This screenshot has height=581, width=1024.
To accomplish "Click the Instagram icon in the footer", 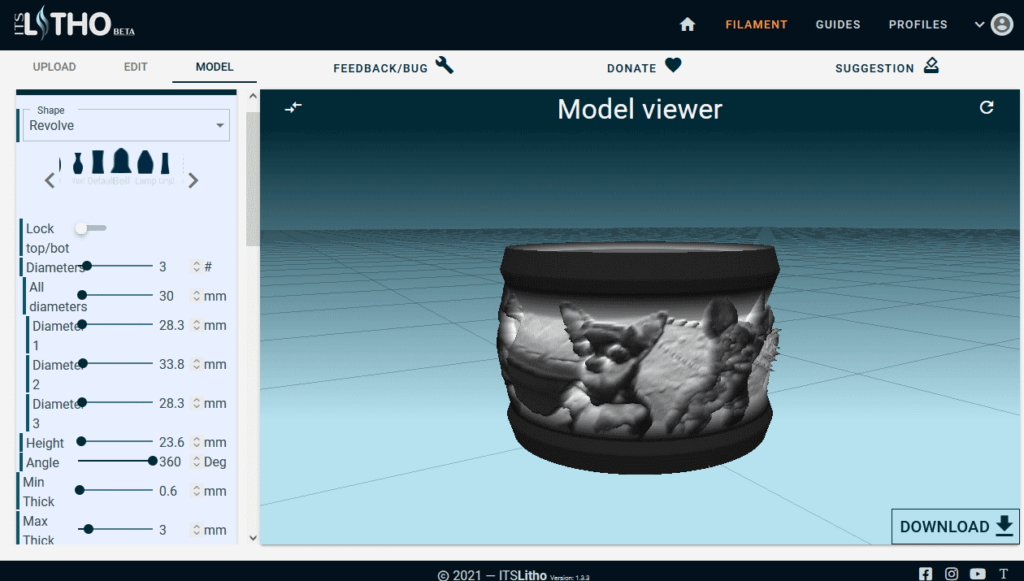I will [x=950, y=574].
